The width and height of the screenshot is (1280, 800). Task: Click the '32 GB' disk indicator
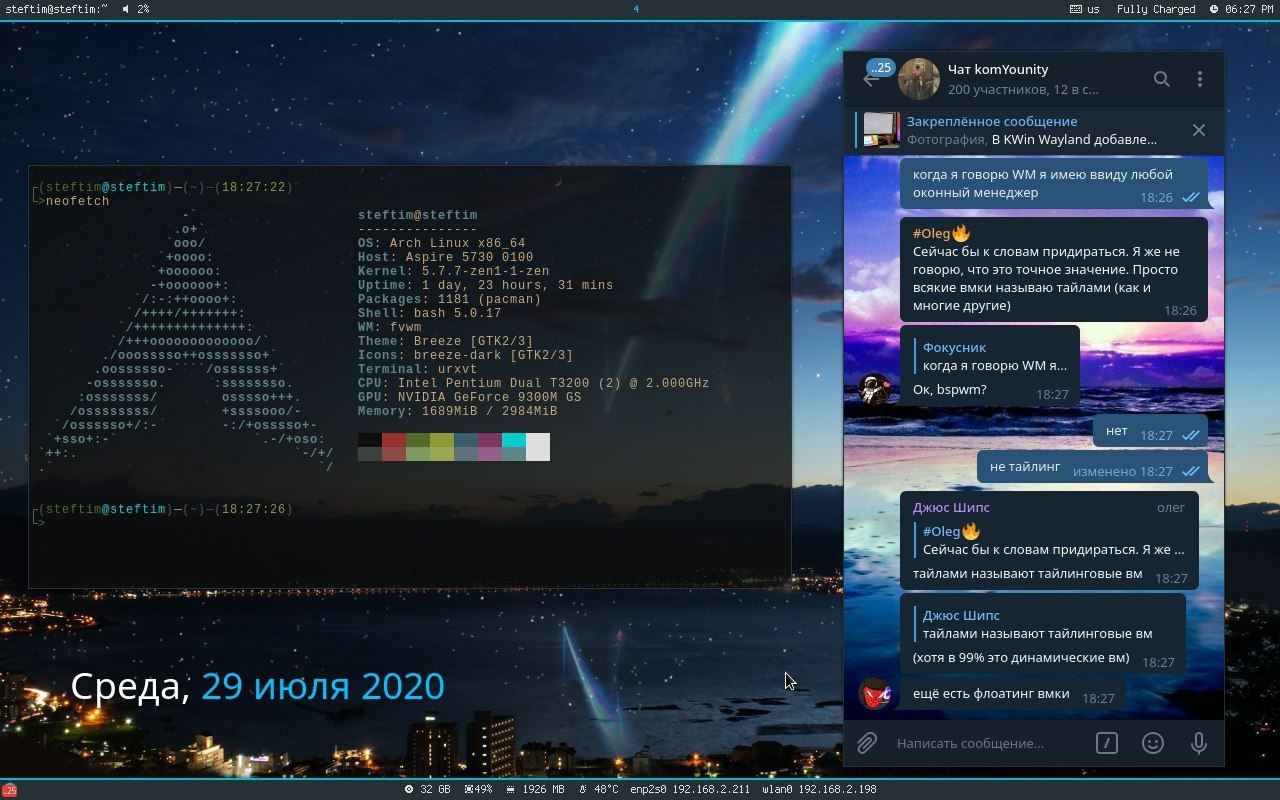coord(427,789)
